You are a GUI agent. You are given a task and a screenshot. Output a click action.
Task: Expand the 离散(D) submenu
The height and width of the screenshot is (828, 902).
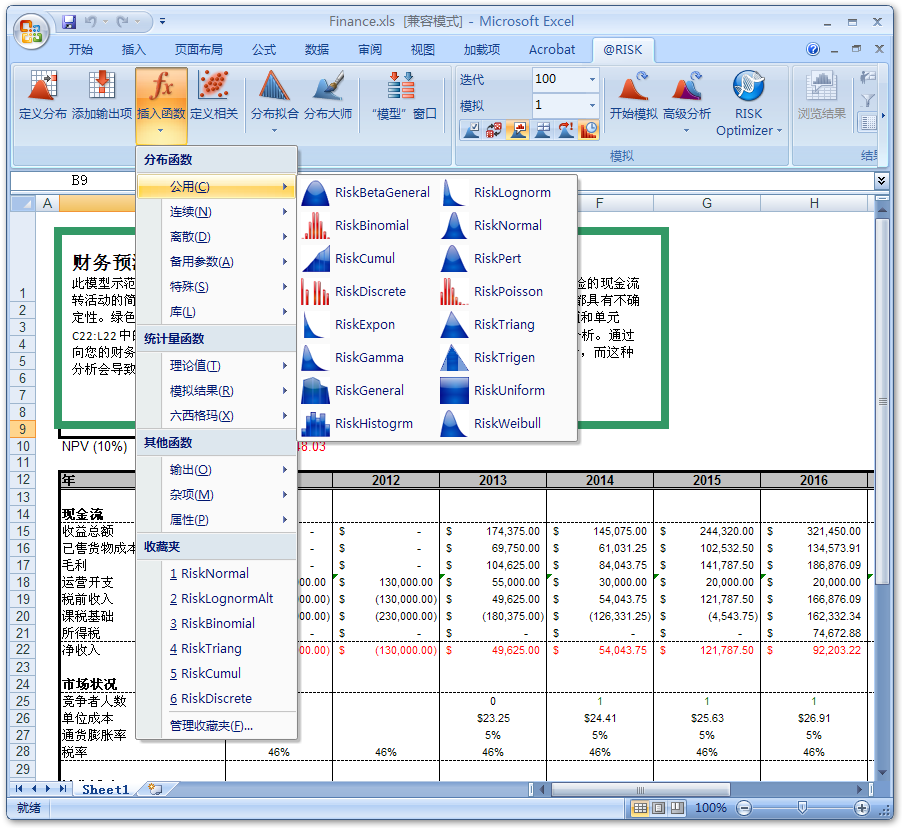tap(217, 236)
